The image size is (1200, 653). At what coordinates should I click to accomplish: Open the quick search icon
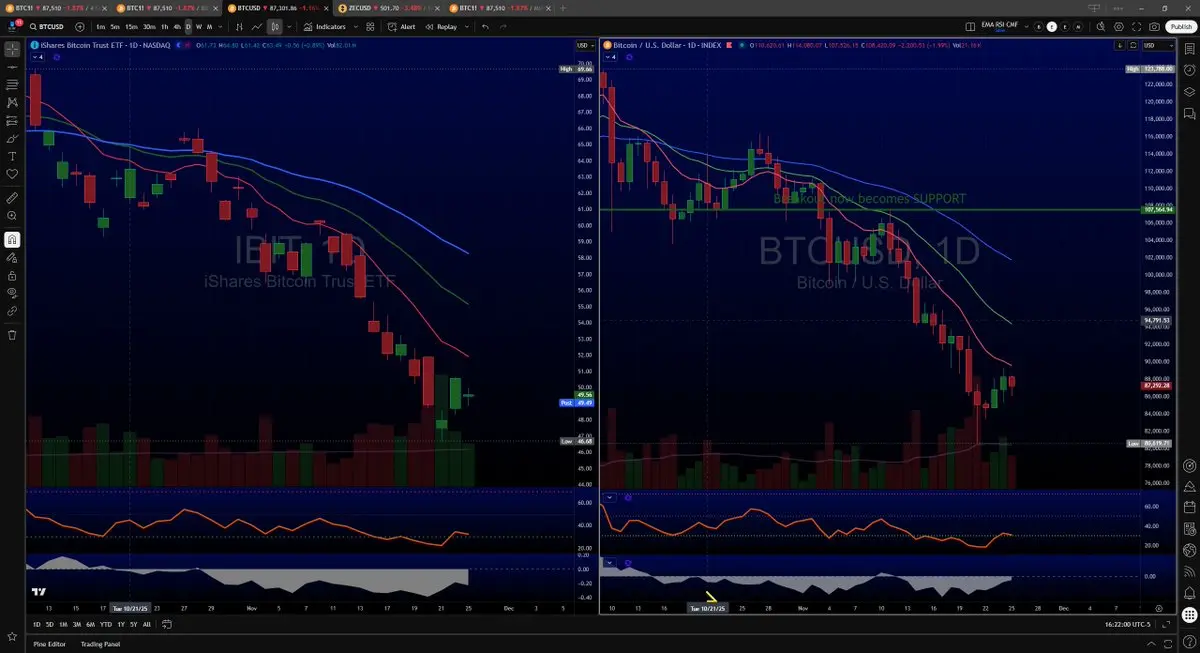point(1100,26)
